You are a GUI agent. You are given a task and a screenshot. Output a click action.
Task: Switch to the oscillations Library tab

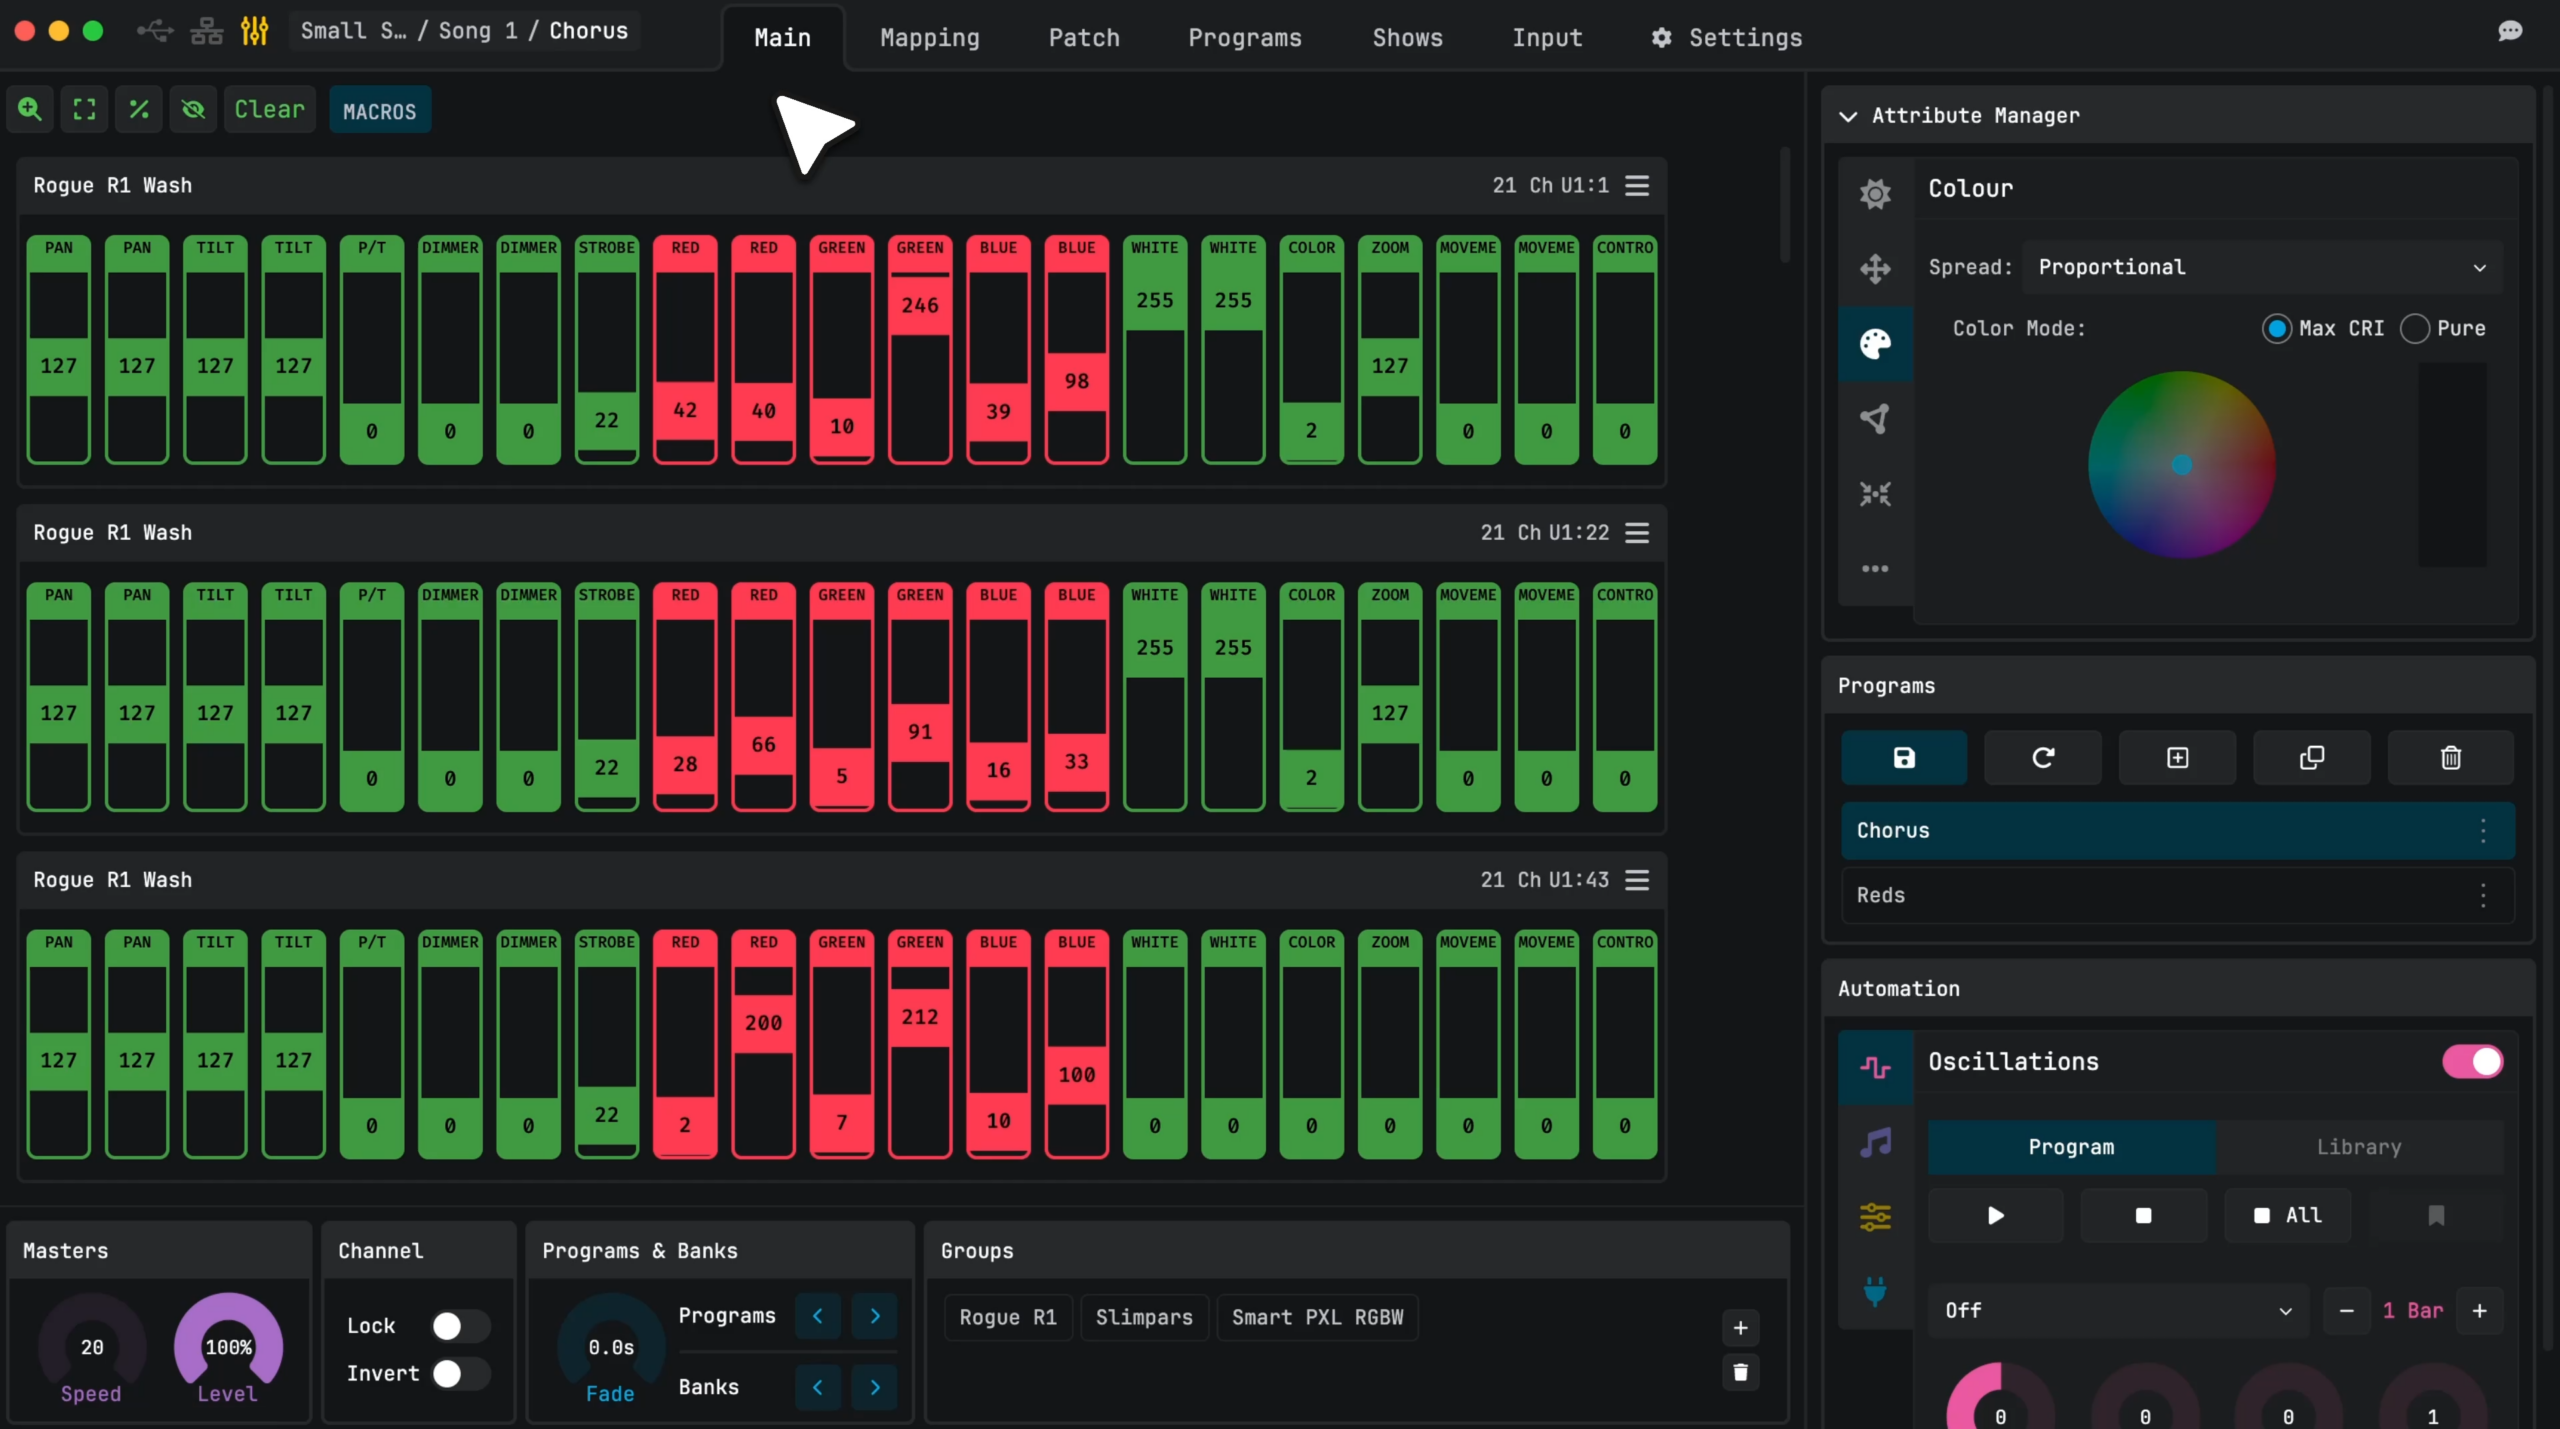[2359, 1147]
